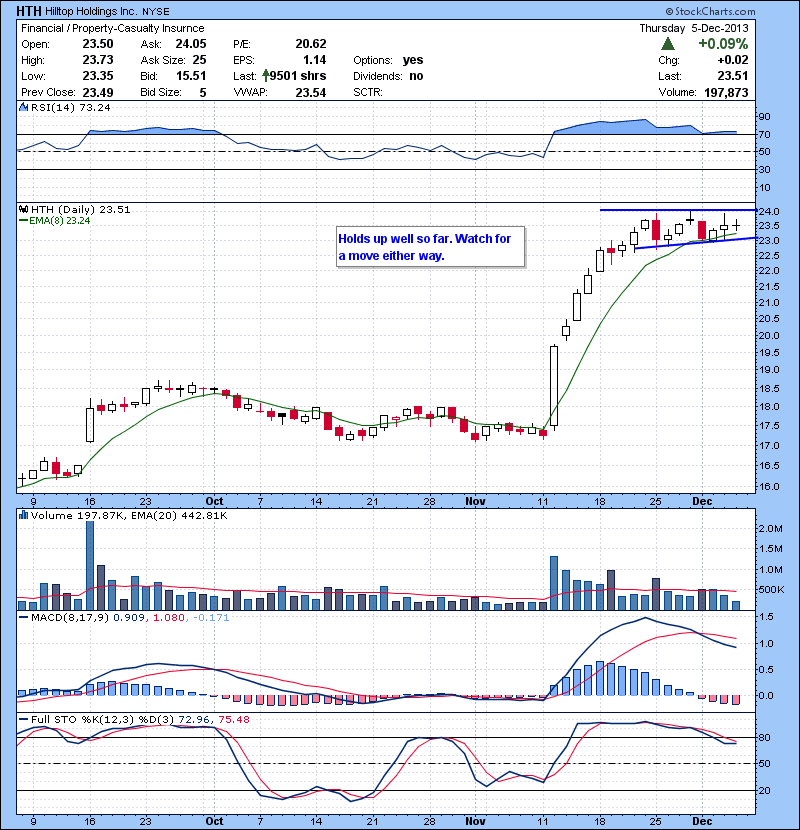
Task: Click the RSI(14) 73.24 panel label
Action: tap(70, 107)
